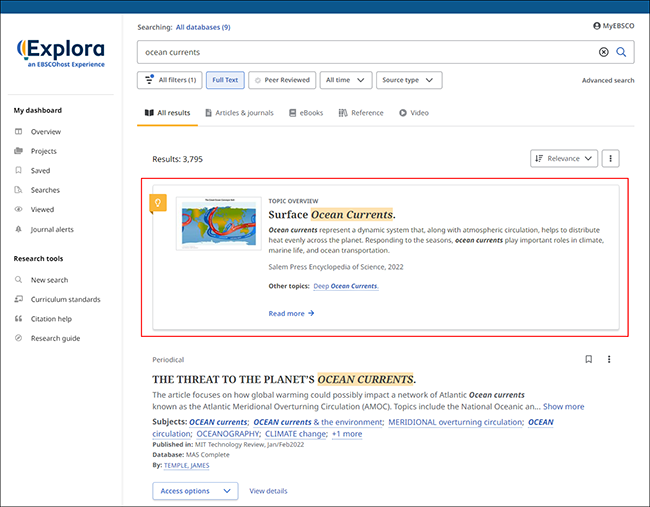Click the Salem Press Encyclopedia source text
Image resolution: width=650 pixels, height=507 pixels.
point(336,267)
